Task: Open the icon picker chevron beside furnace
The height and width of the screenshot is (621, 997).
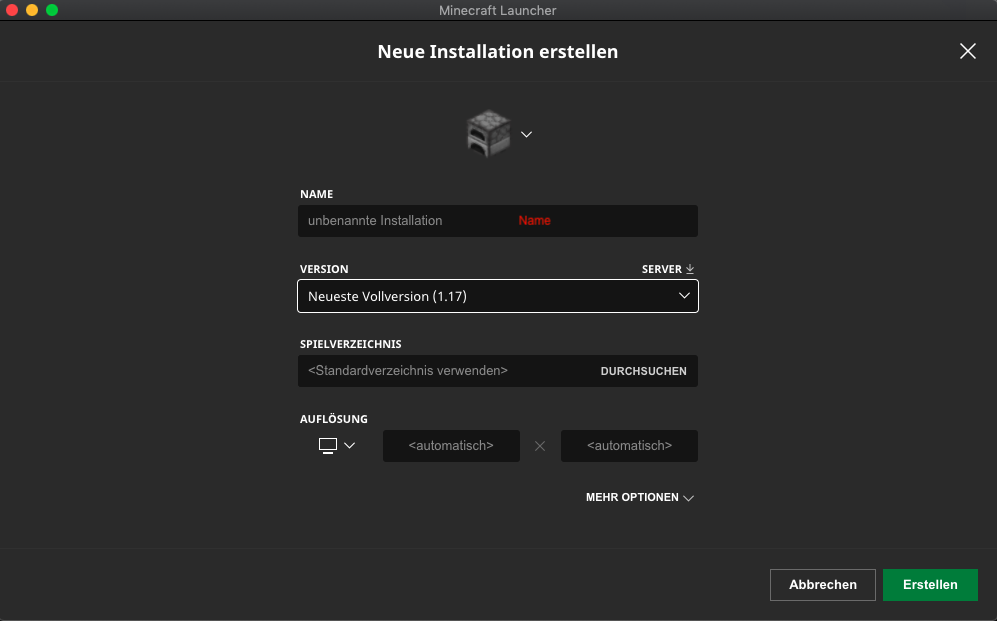Action: tap(526, 134)
